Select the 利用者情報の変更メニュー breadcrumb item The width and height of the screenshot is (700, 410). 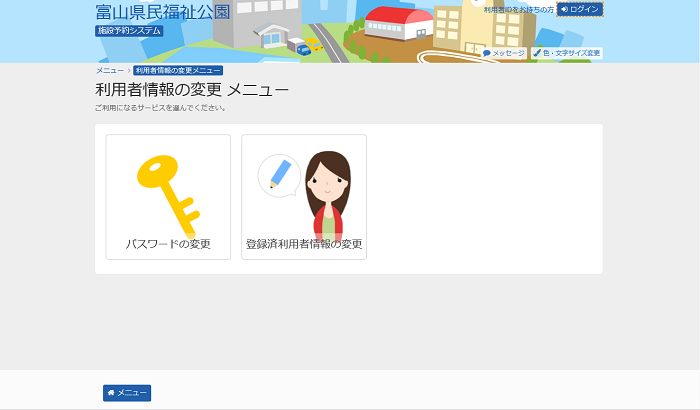tap(178, 71)
